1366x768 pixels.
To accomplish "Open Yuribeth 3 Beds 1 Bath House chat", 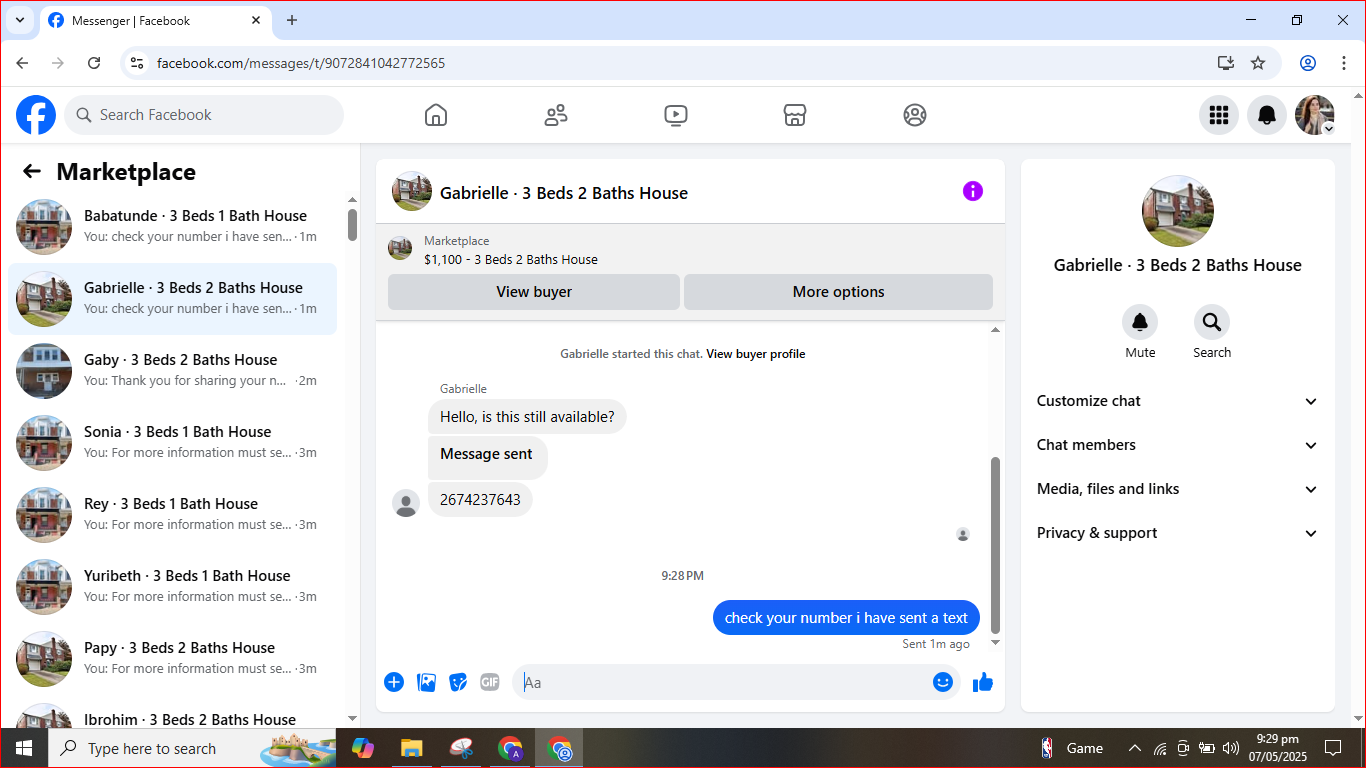I will coord(172,587).
